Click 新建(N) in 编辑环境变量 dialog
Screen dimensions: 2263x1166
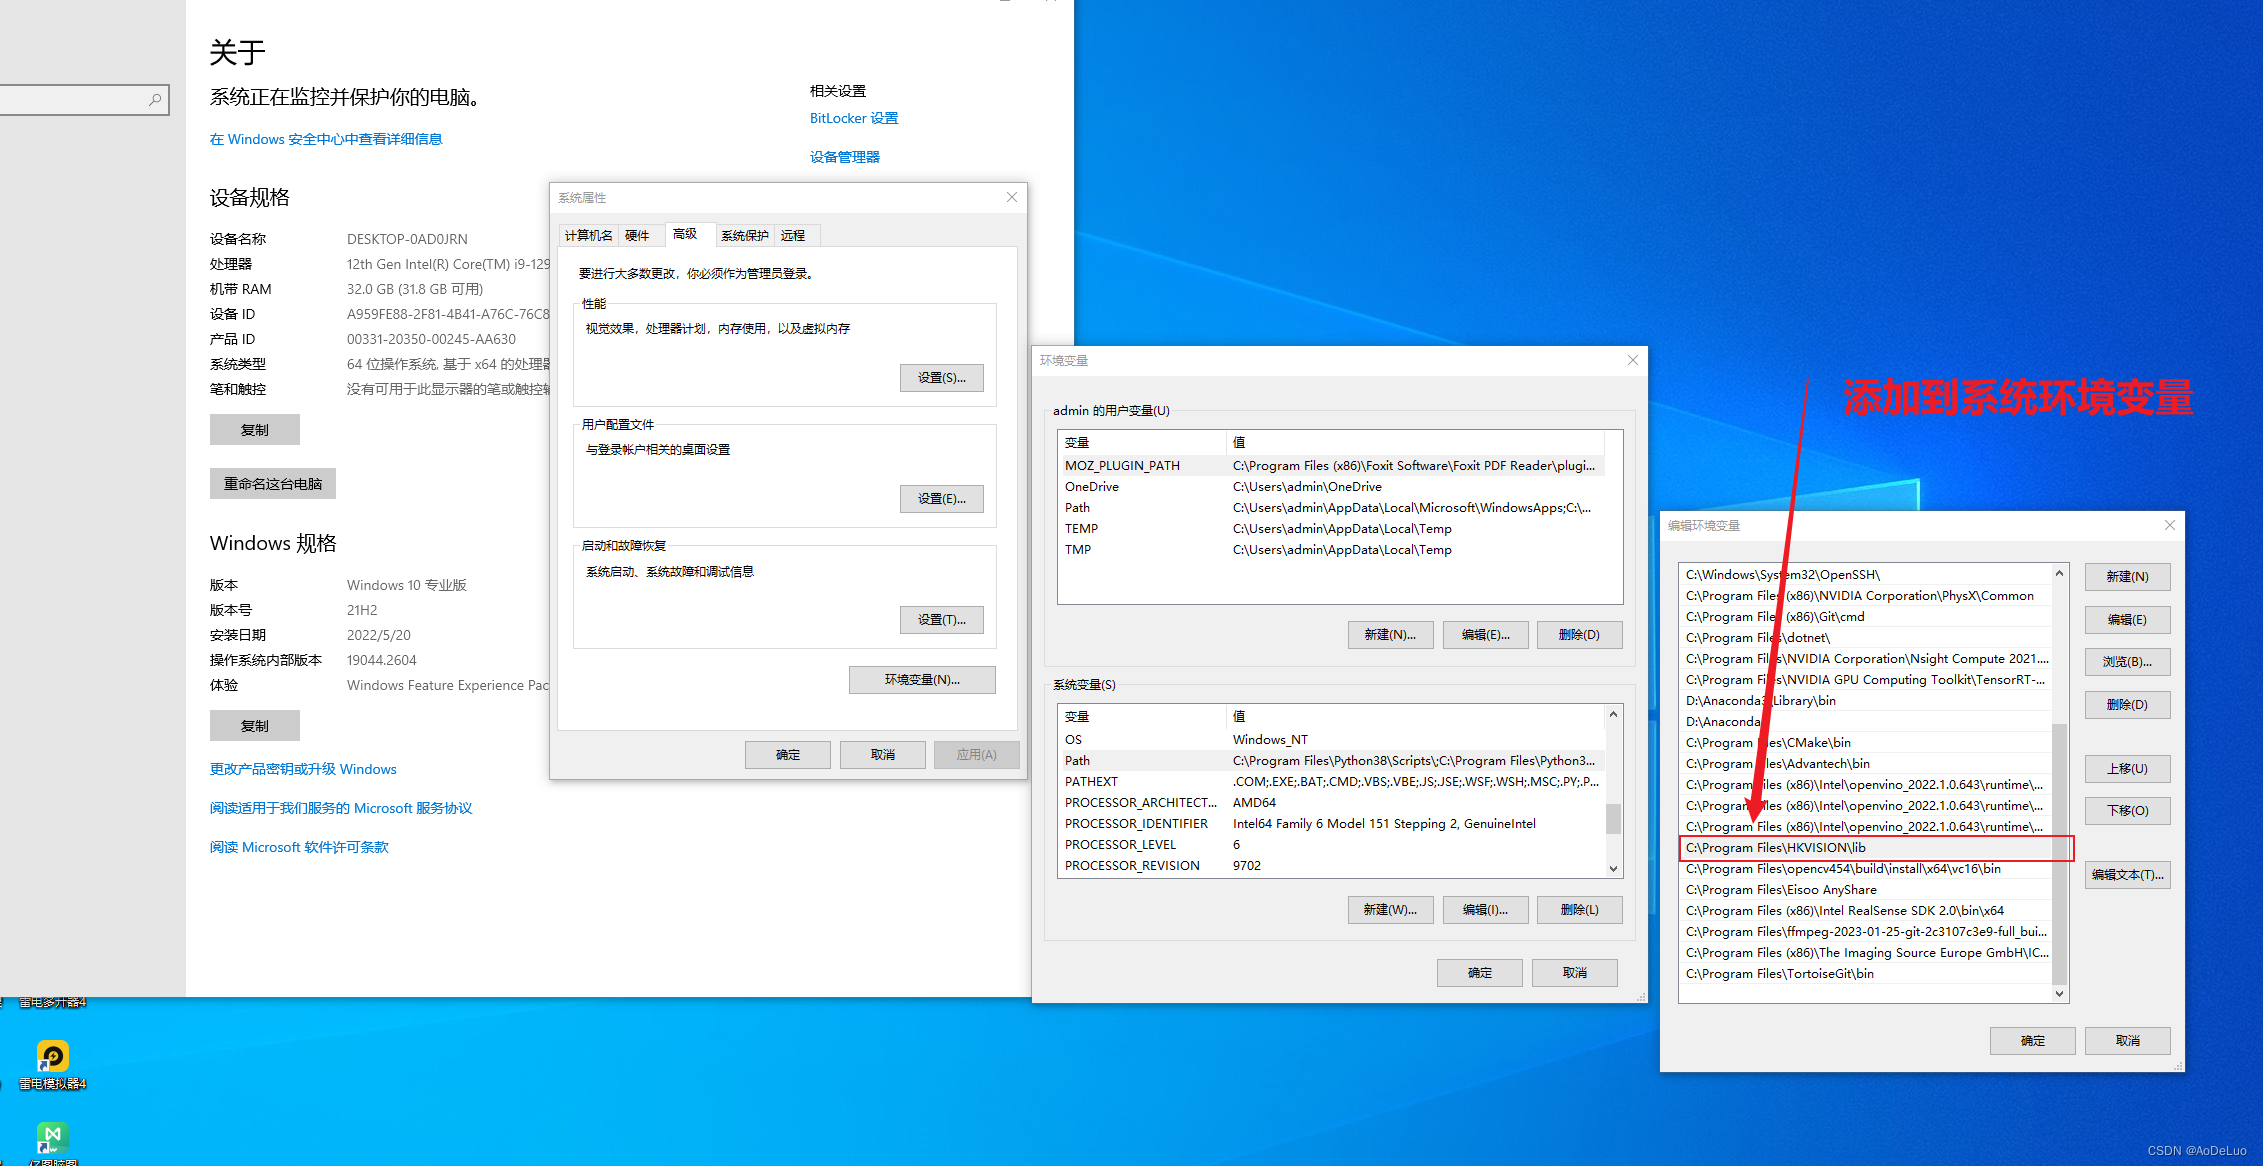click(x=2127, y=577)
